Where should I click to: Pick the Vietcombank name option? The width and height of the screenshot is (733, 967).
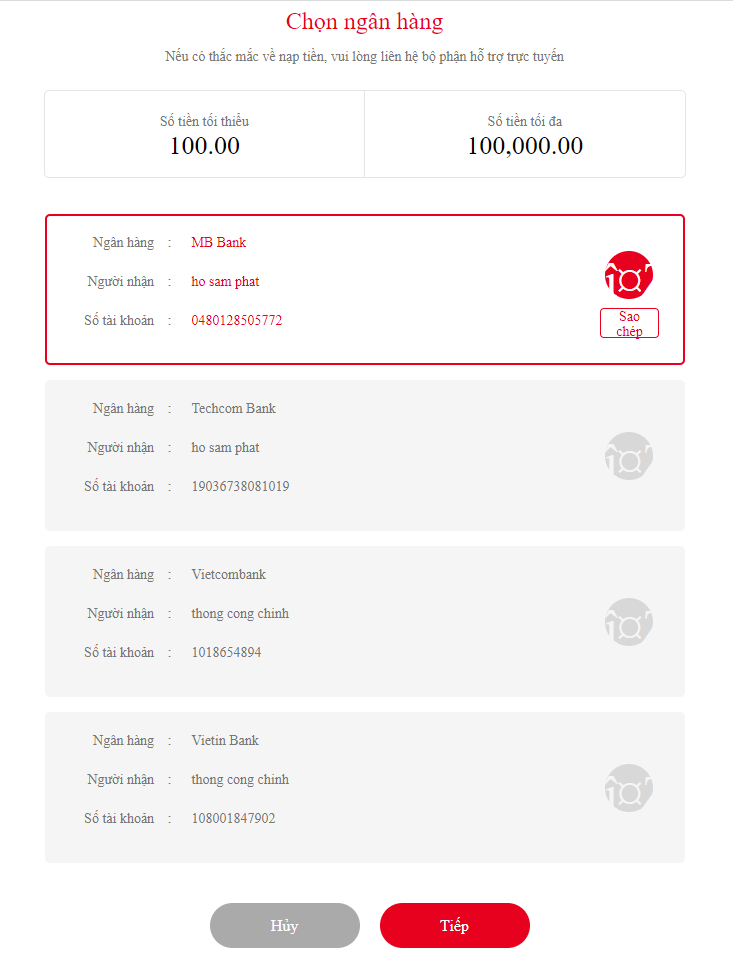click(229, 575)
